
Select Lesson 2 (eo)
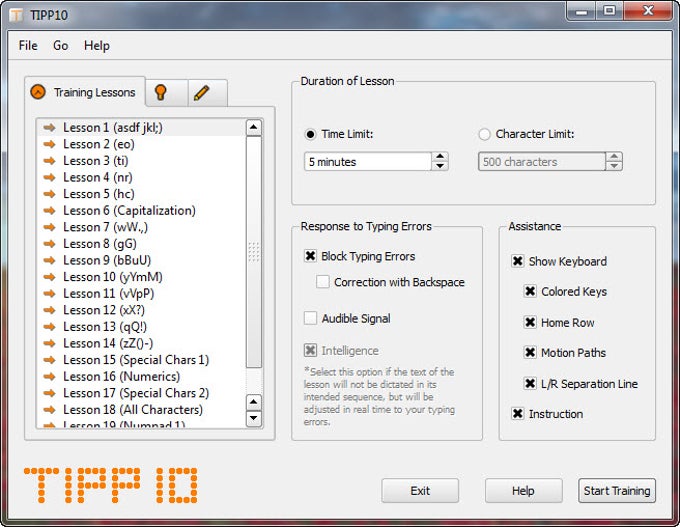[x=142, y=144]
